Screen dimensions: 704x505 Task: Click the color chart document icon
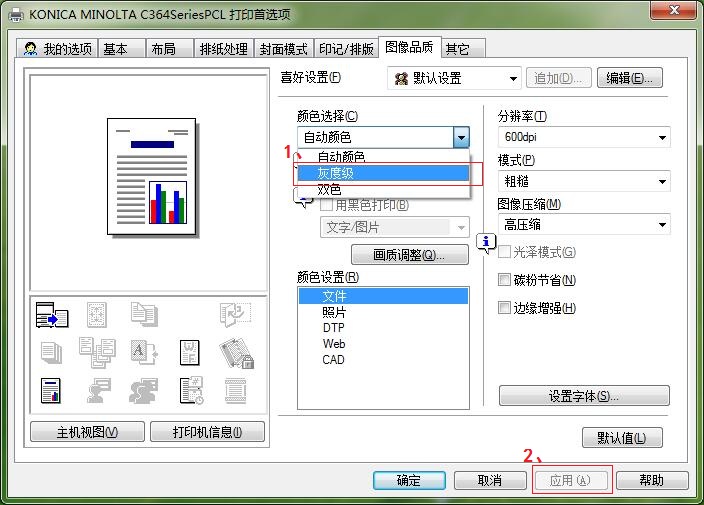coord(51,390)
